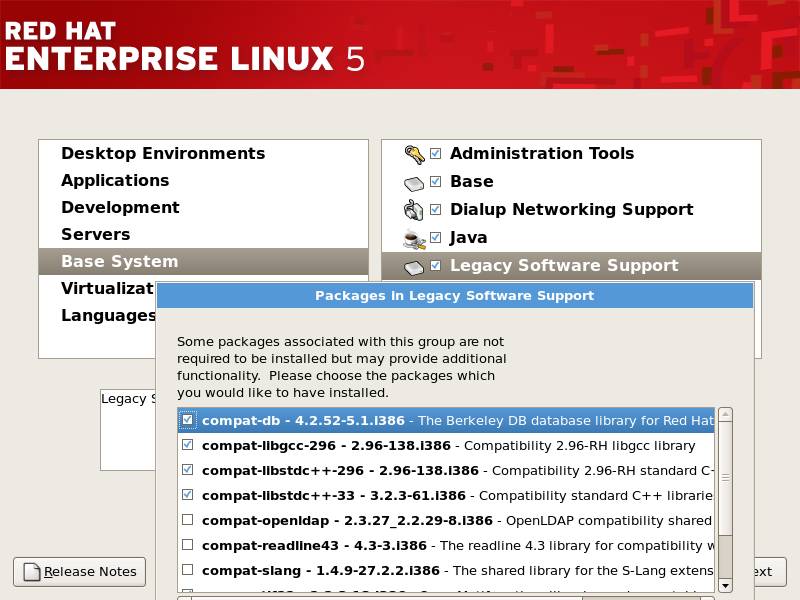Click the package list scrollbar down arrow
This screenshot has width=800, height=600.
(x=725, y=585)
